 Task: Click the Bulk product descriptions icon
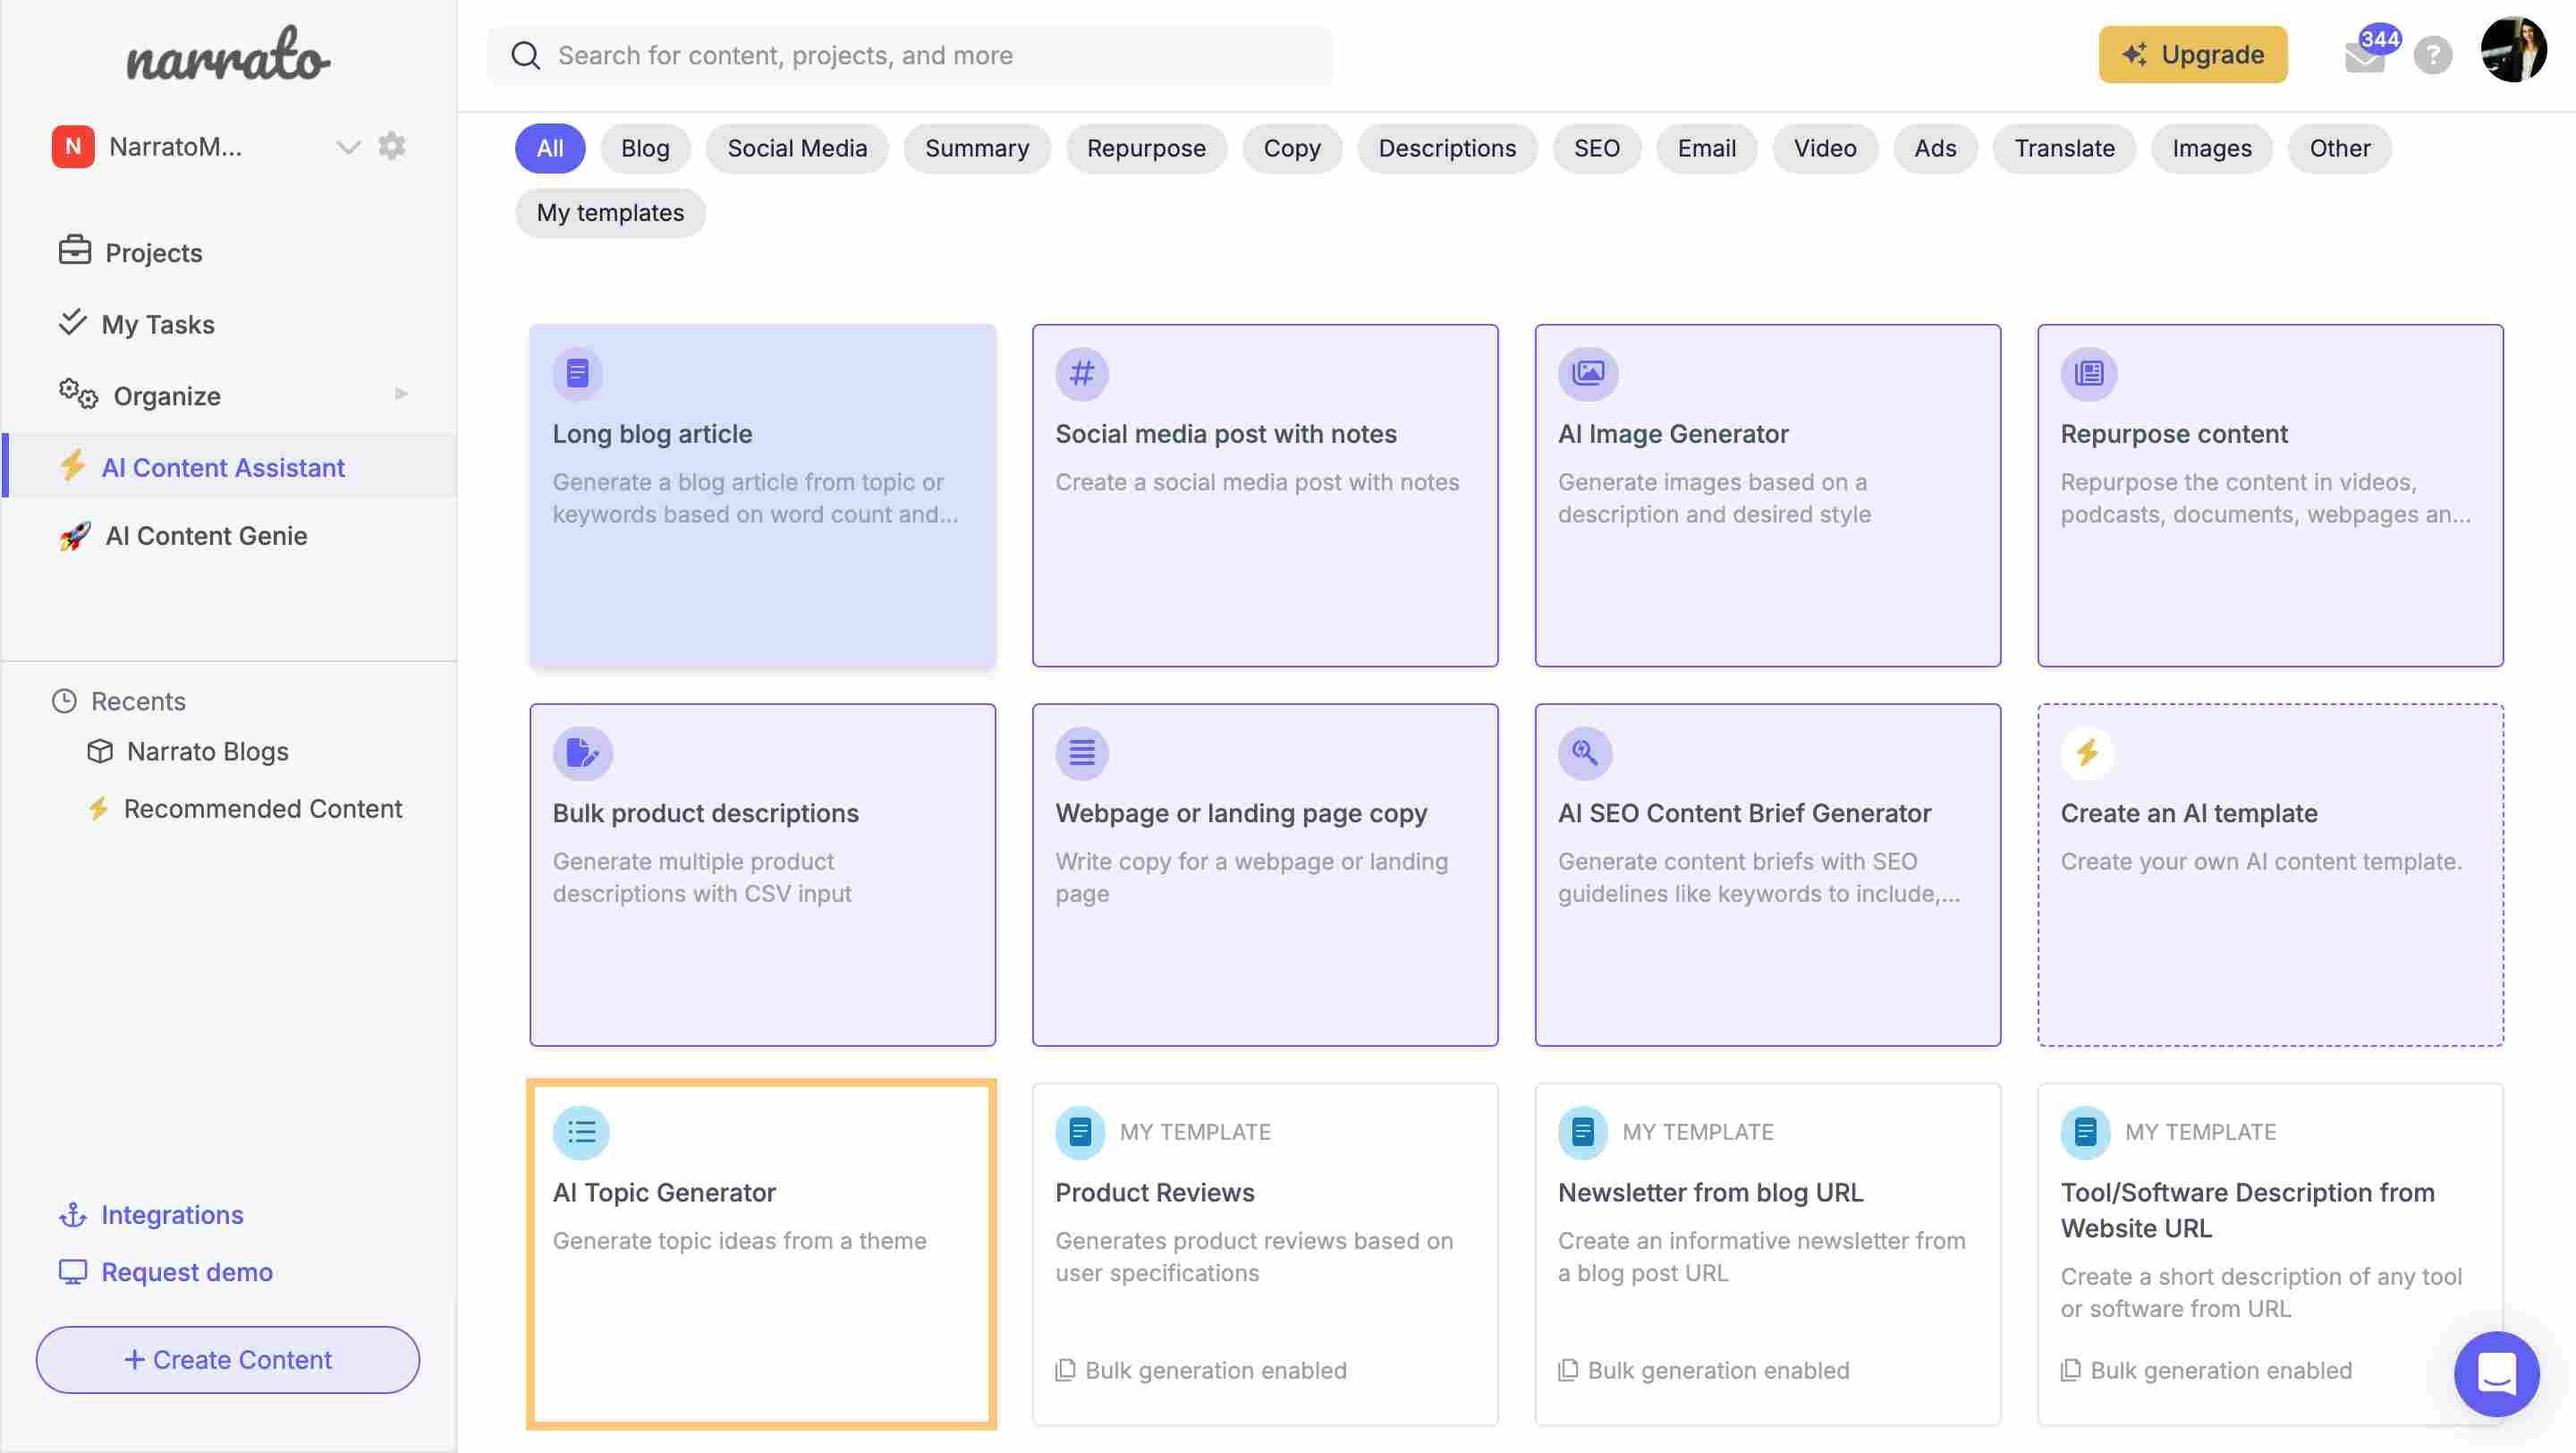click(x=582, y=753)
